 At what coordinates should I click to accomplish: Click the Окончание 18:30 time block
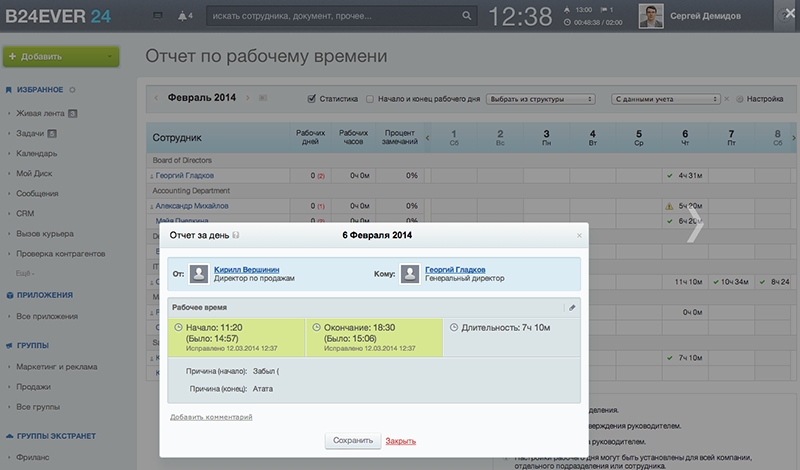click(374, 337)
